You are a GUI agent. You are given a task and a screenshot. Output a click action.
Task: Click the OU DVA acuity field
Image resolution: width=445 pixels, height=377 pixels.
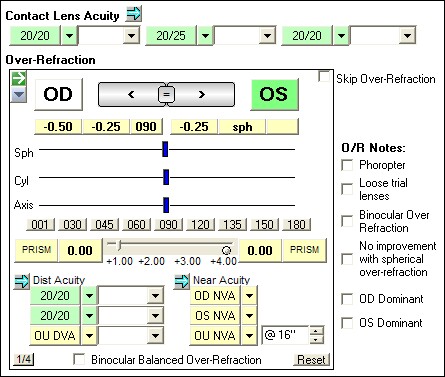55,336
